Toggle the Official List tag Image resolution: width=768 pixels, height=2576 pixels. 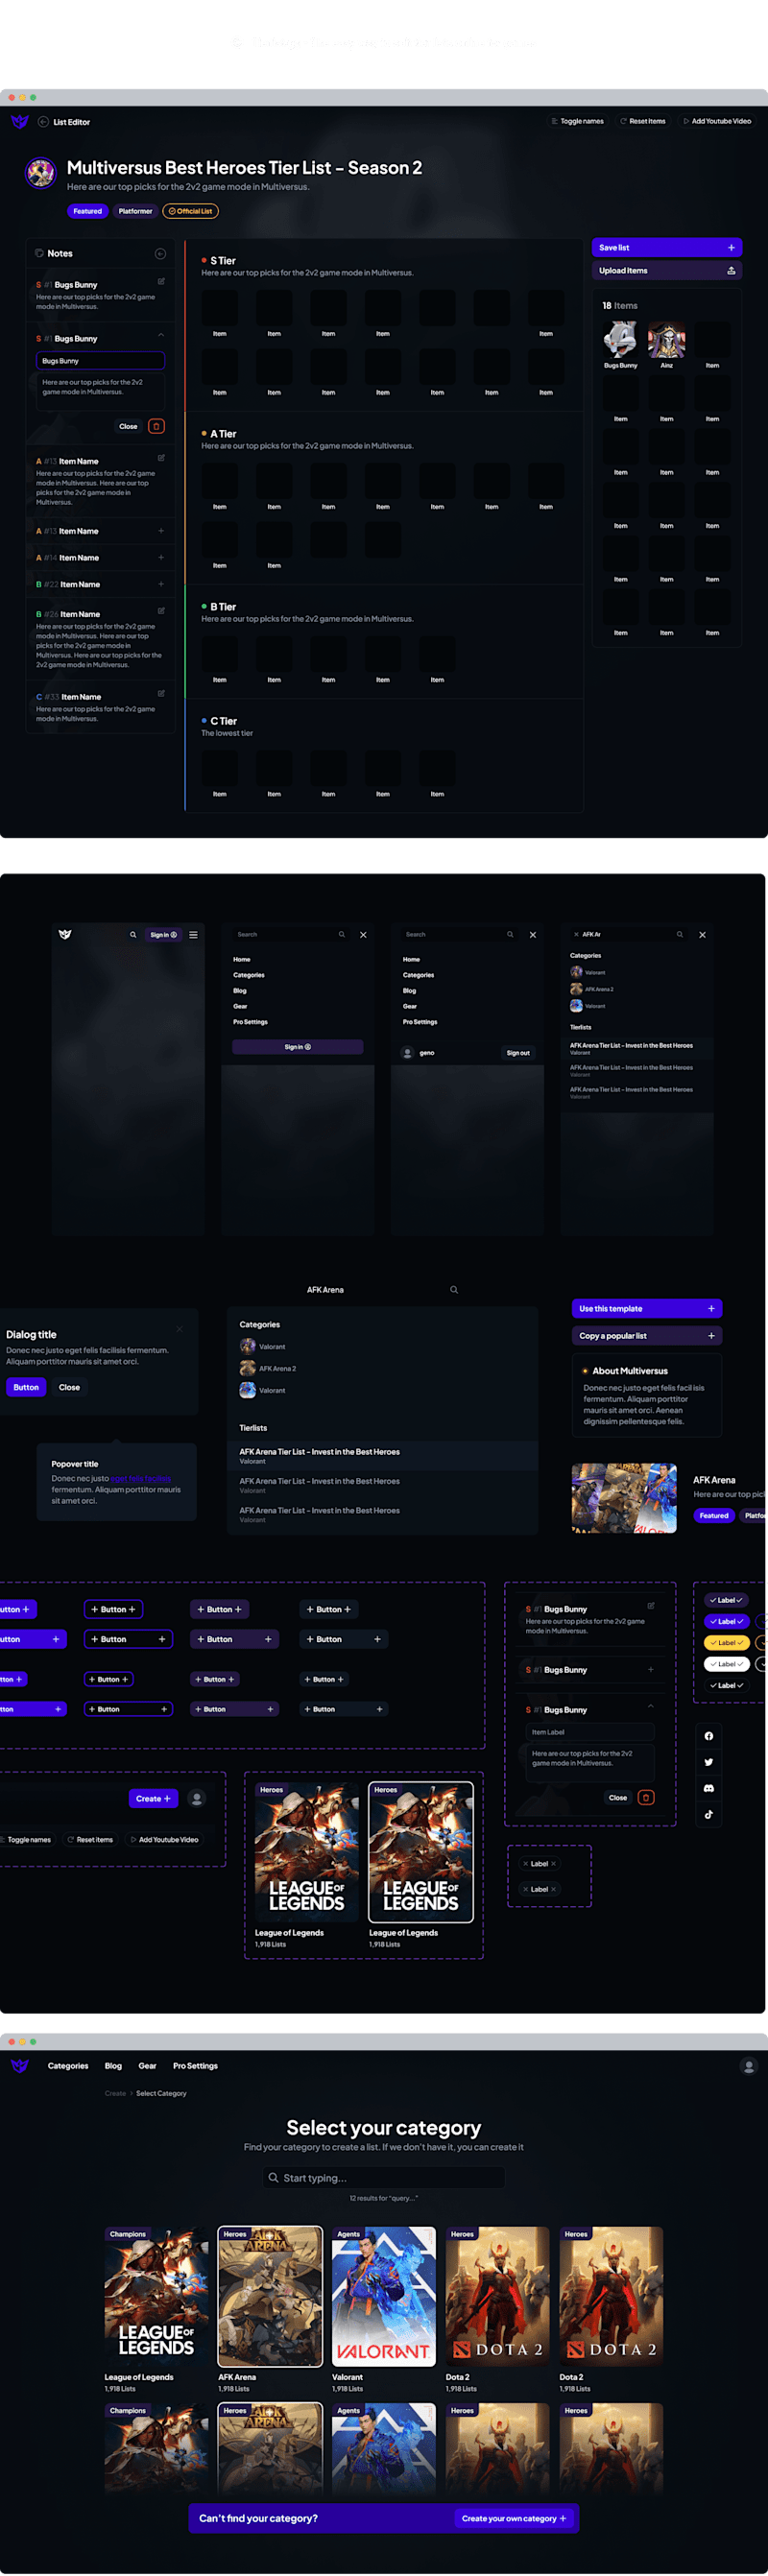[190, 211]
